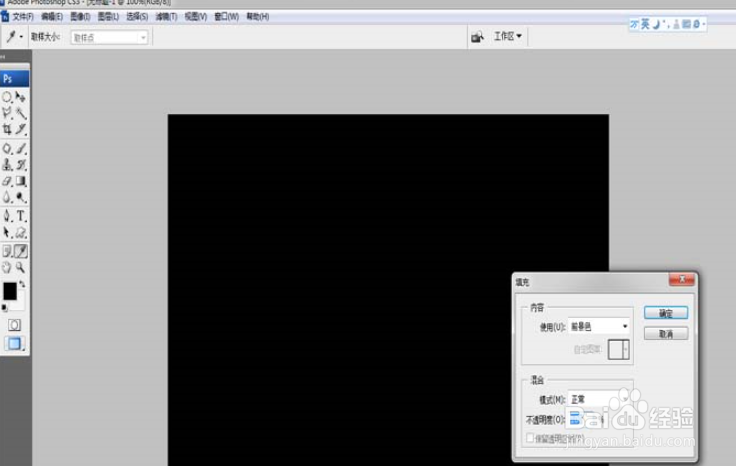Viewport: 736px width, 466px height.
Task: Select the Dodge/Burn tool
Action: (21, 197)
